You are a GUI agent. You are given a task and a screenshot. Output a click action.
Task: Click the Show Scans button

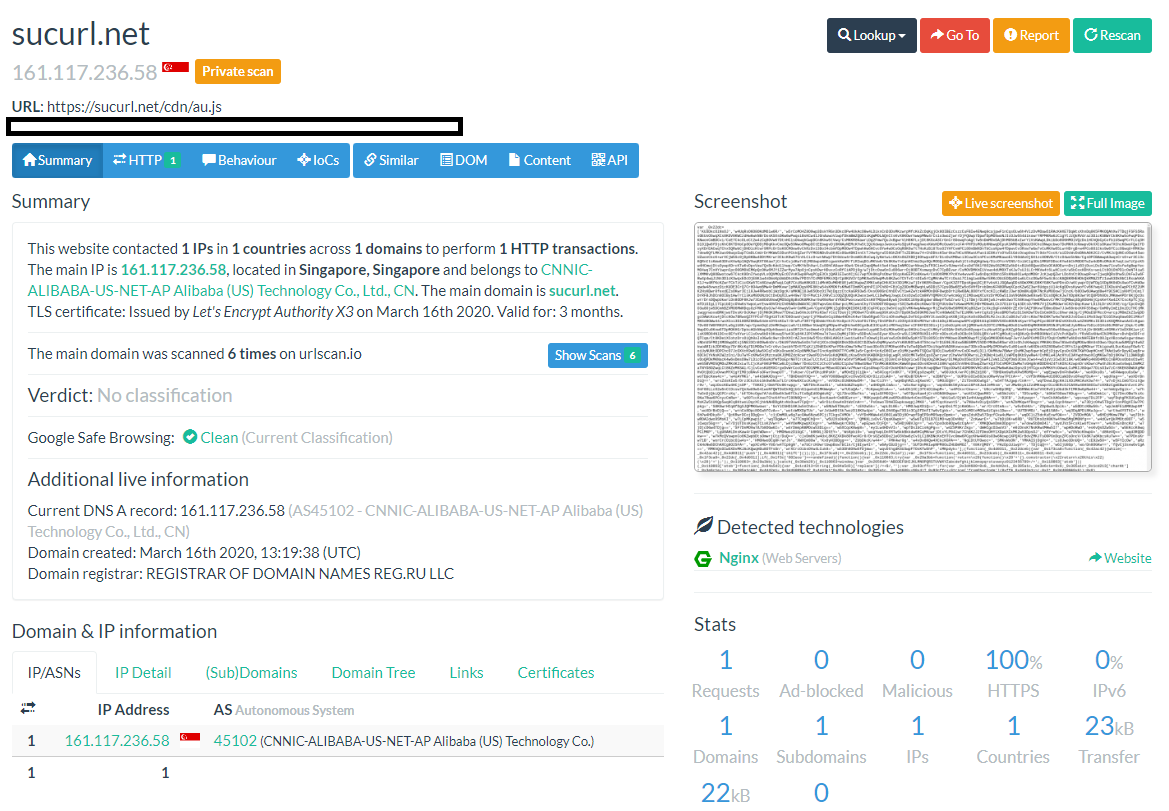tap(597, 356)
